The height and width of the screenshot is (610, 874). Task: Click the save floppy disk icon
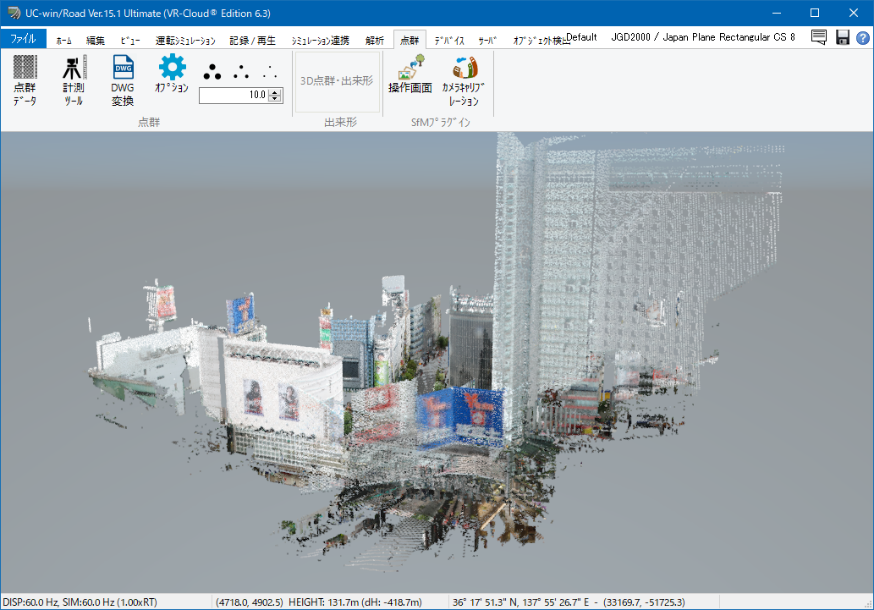[842, 38]
